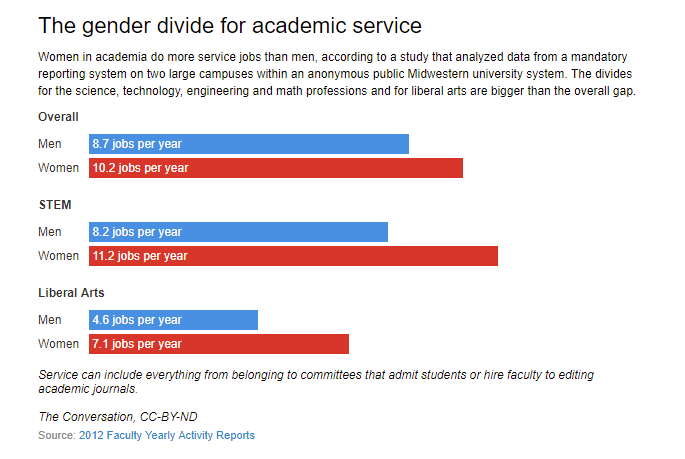Click the Women label under Liberal Arts
Image resolution: width=685 pixels, height=459 pixels.
click(x=58, y=344)
